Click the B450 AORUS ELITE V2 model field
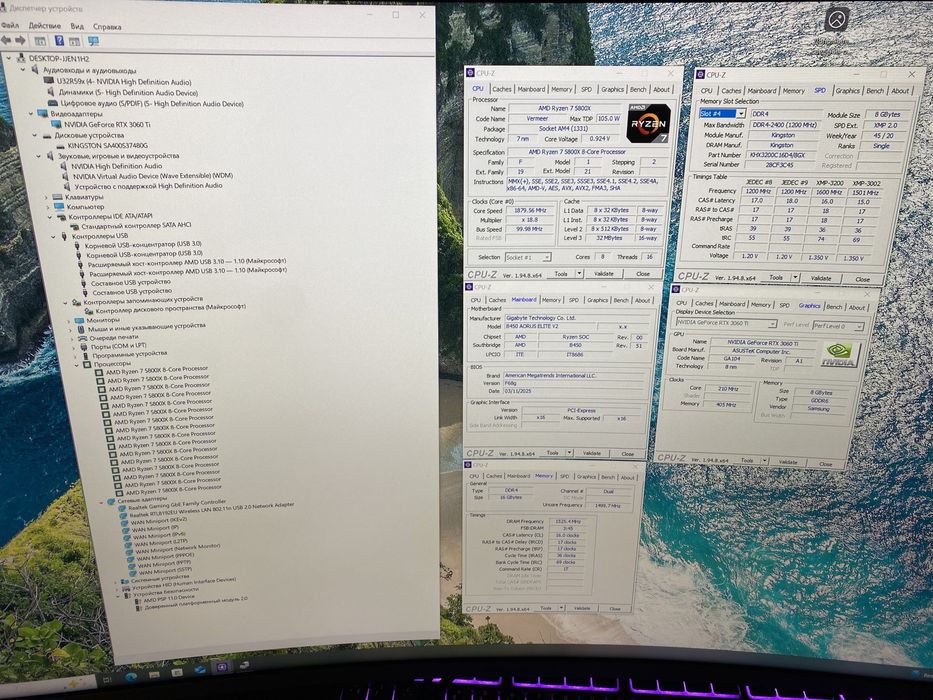This screenshot has height=700, width=933. tap(550, 327)
